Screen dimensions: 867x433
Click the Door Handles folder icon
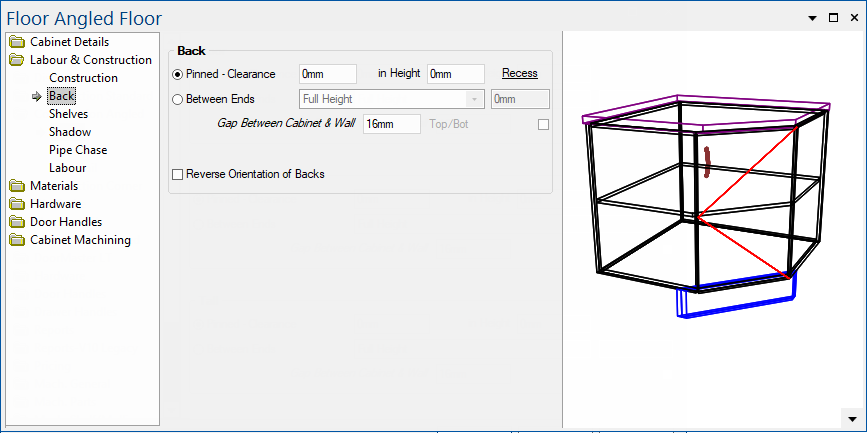point(17,222)
